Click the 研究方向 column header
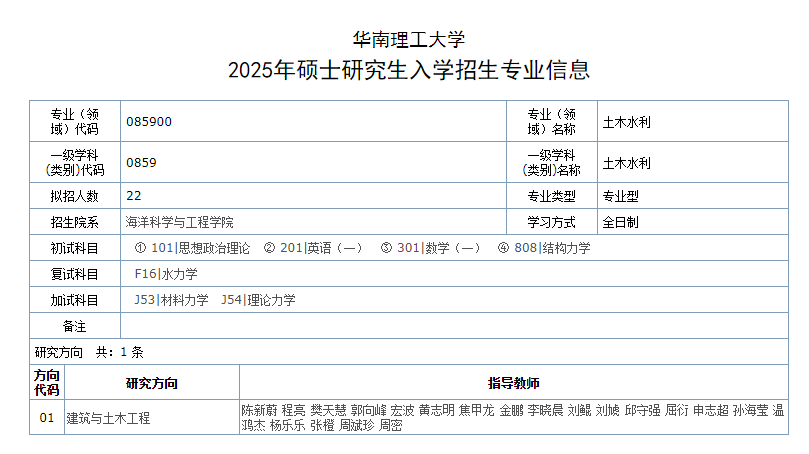This screenshot has width=809, height=454. pyautogui.click(x=152, y=383)
